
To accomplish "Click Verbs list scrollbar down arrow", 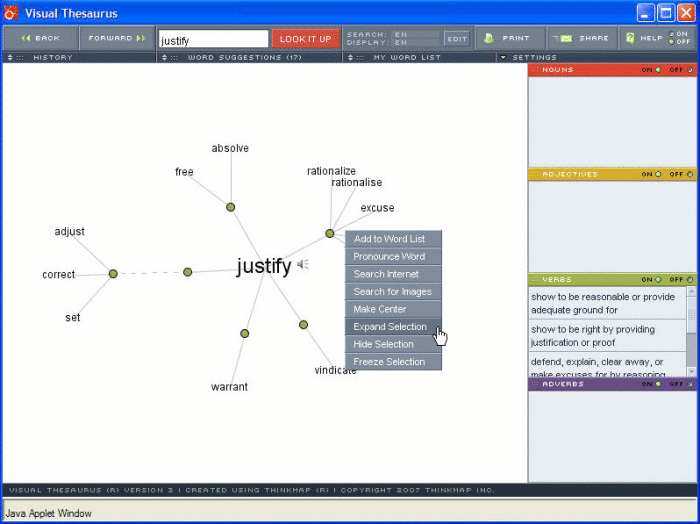I will (x=692, y=372).
